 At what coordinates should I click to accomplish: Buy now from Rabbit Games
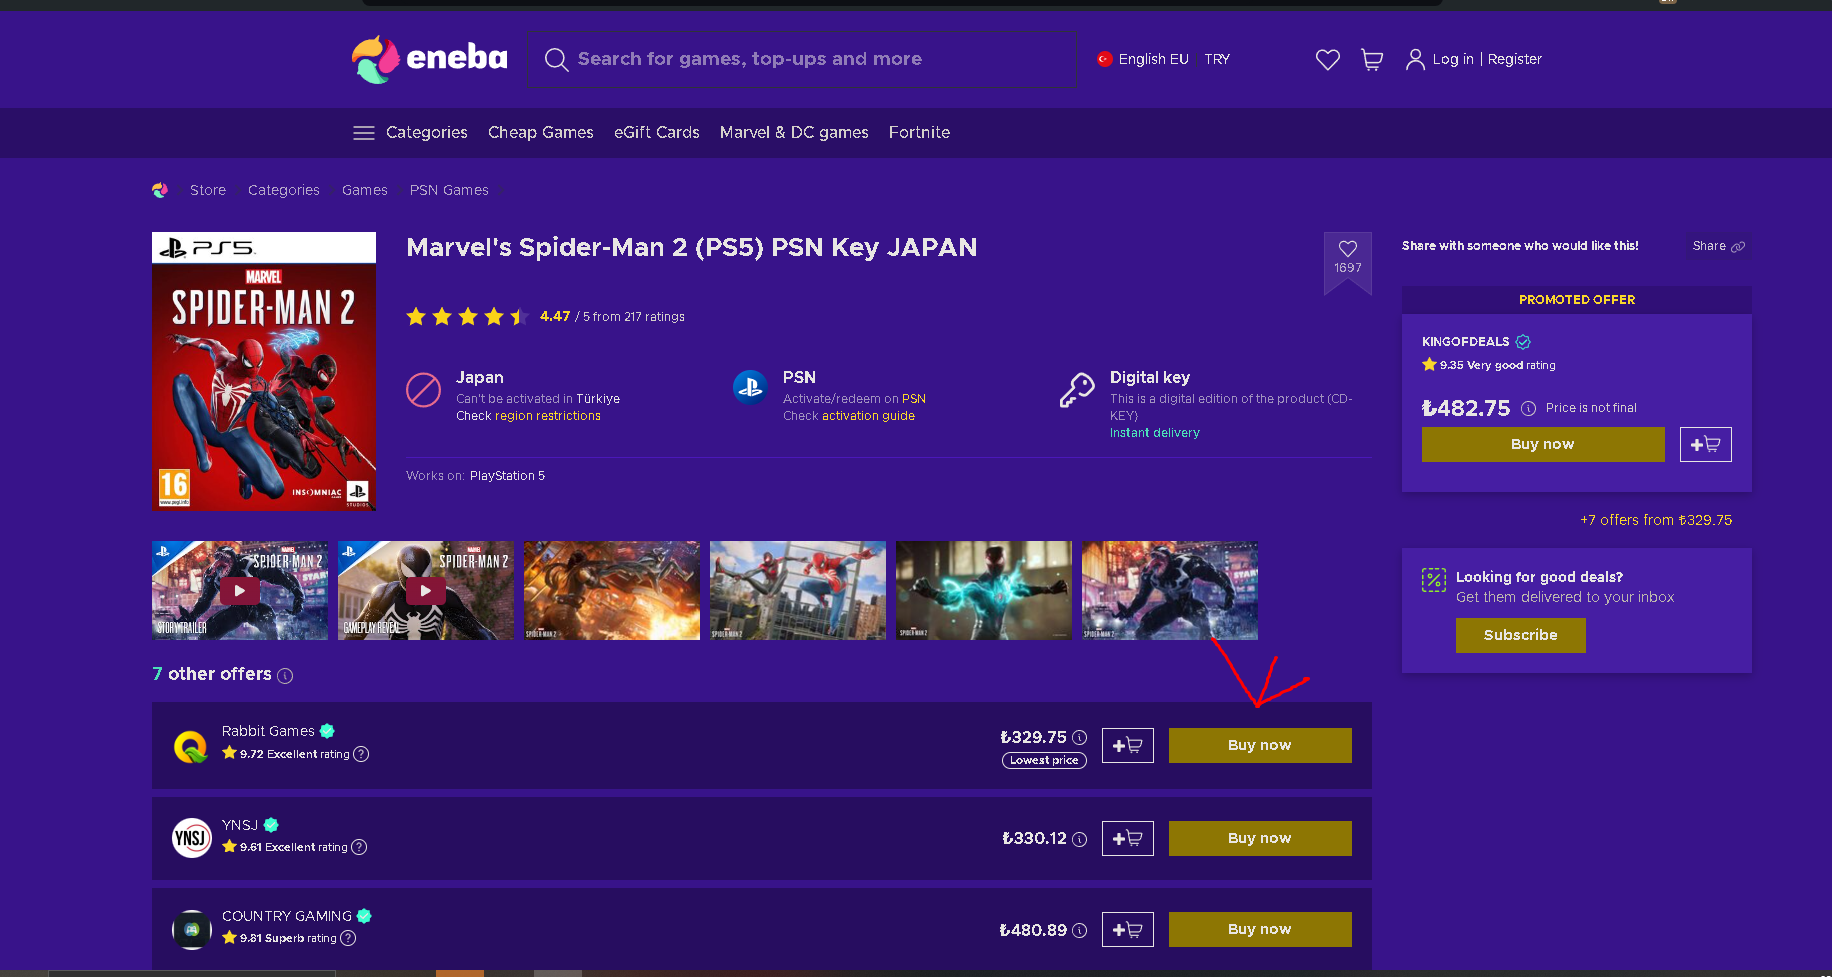pos(1260,746)
